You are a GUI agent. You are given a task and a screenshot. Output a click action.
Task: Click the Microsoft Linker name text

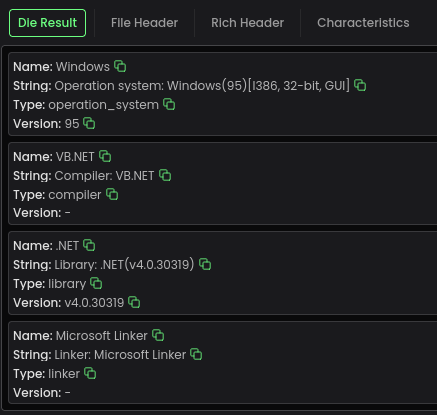[x=101, y=336]
